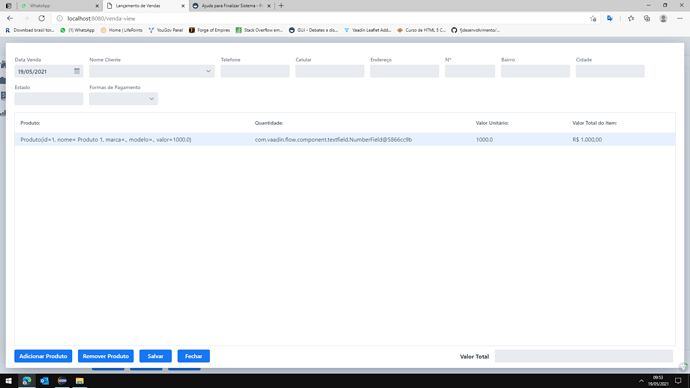Open the translate icon in address bar
This screenshot has height=388, width=690.
tap(609, 18)
